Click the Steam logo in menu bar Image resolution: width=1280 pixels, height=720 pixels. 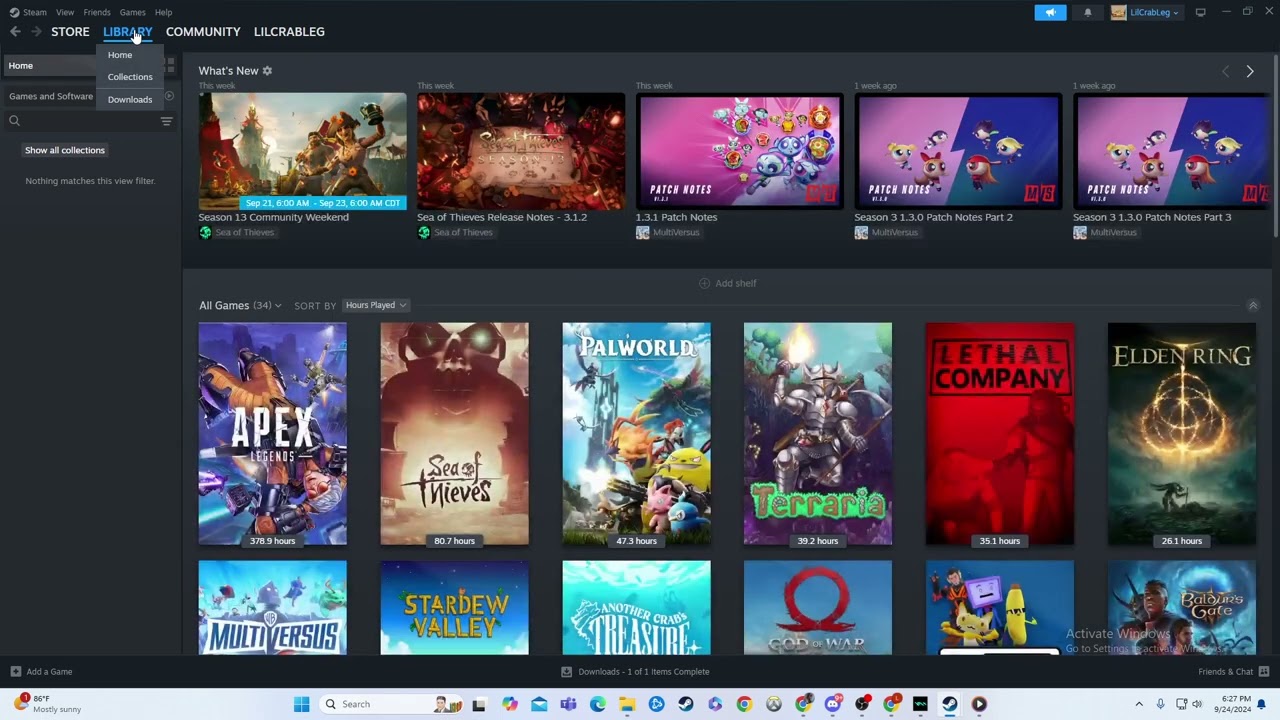click(14, 12)
